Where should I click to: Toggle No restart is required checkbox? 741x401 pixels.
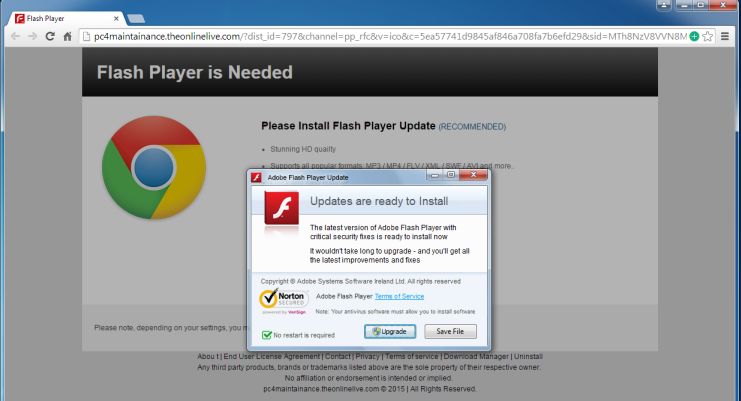[x=267, y=335]
